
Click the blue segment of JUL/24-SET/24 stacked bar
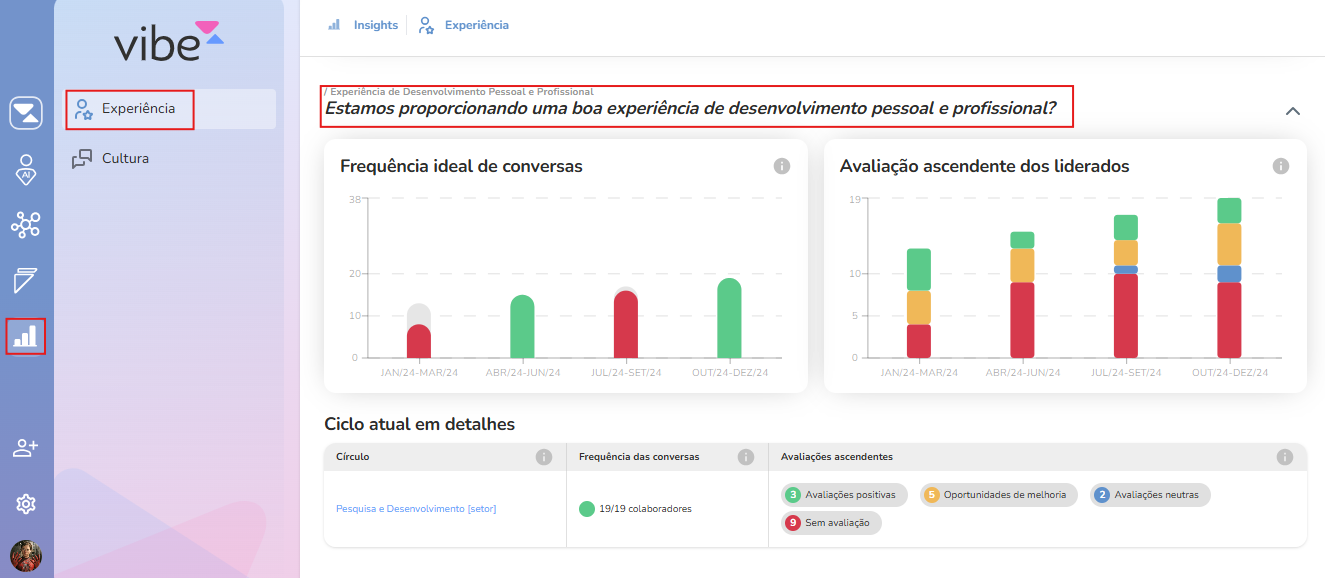point(1126,270)
